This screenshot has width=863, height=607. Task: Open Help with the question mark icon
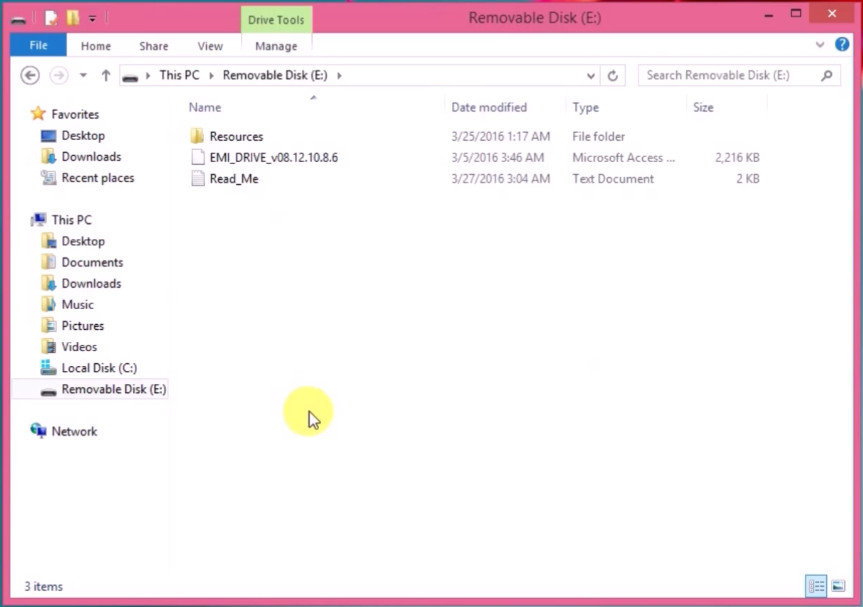(842, 44)
